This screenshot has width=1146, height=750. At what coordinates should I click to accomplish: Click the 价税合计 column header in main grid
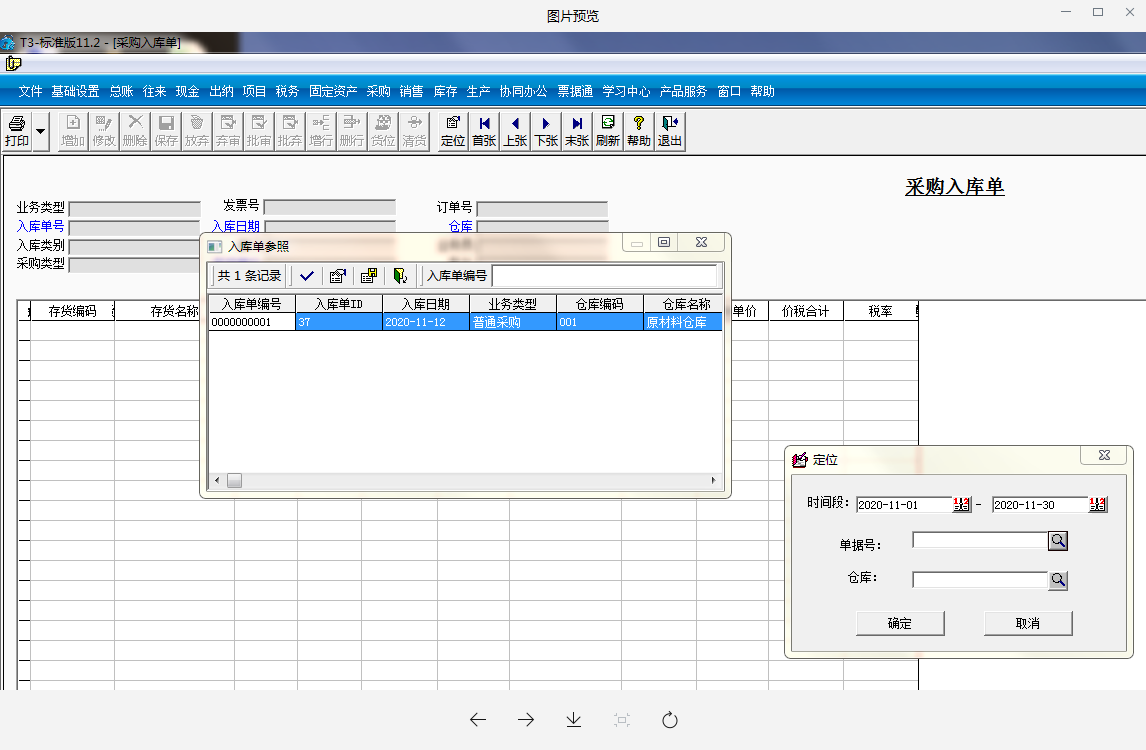[805, 311]
